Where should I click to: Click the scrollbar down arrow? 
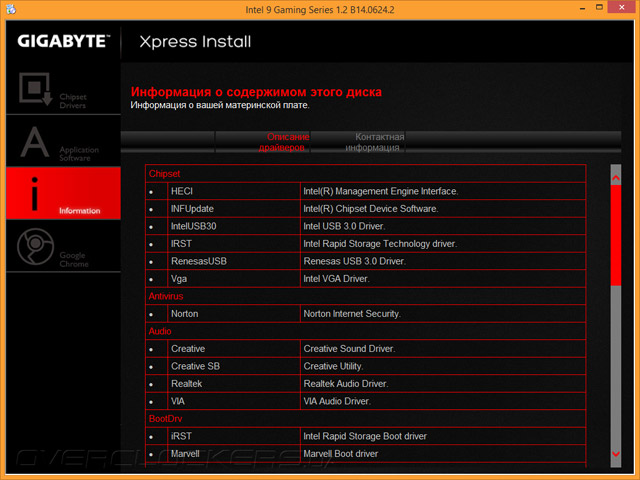[x=616, y=454]
